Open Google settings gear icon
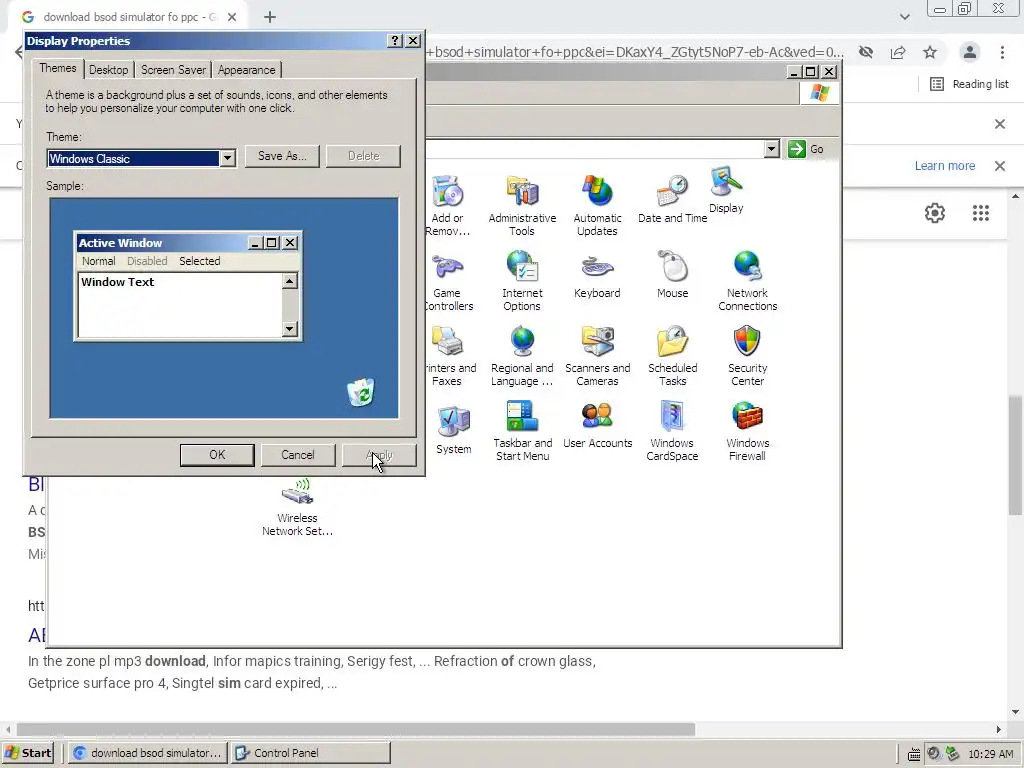Image resolution: width=1024 pixels, height=768 pixels. pos(935,213)
